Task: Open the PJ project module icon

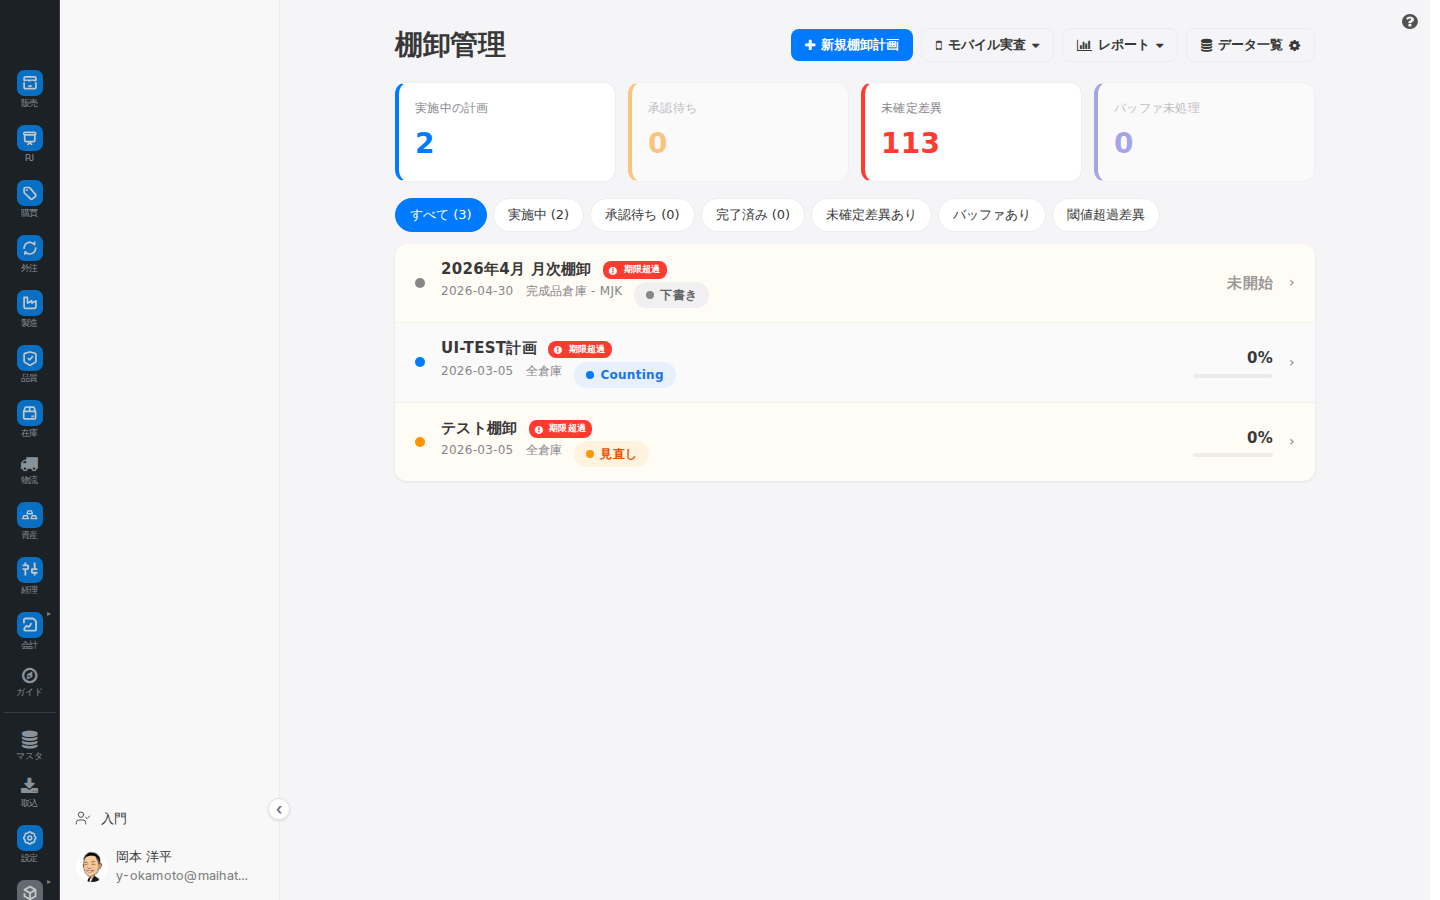Action: pyautogui.click(x=30, y=138)
